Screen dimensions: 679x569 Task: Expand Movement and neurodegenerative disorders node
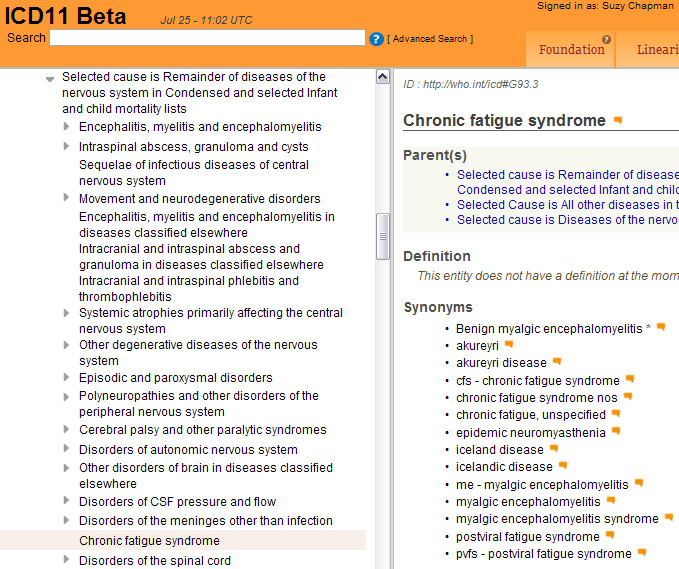[x=67, y=199]
